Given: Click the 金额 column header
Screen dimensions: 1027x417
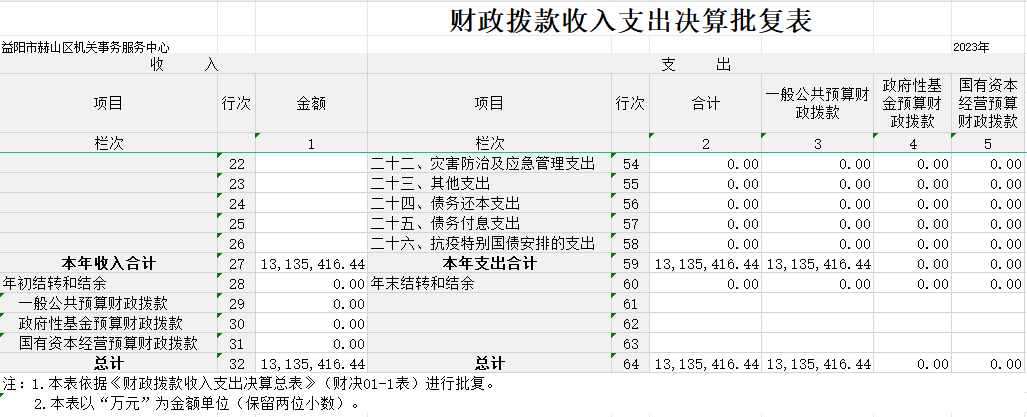Looking at the screenshot, I should coord(311,103).
